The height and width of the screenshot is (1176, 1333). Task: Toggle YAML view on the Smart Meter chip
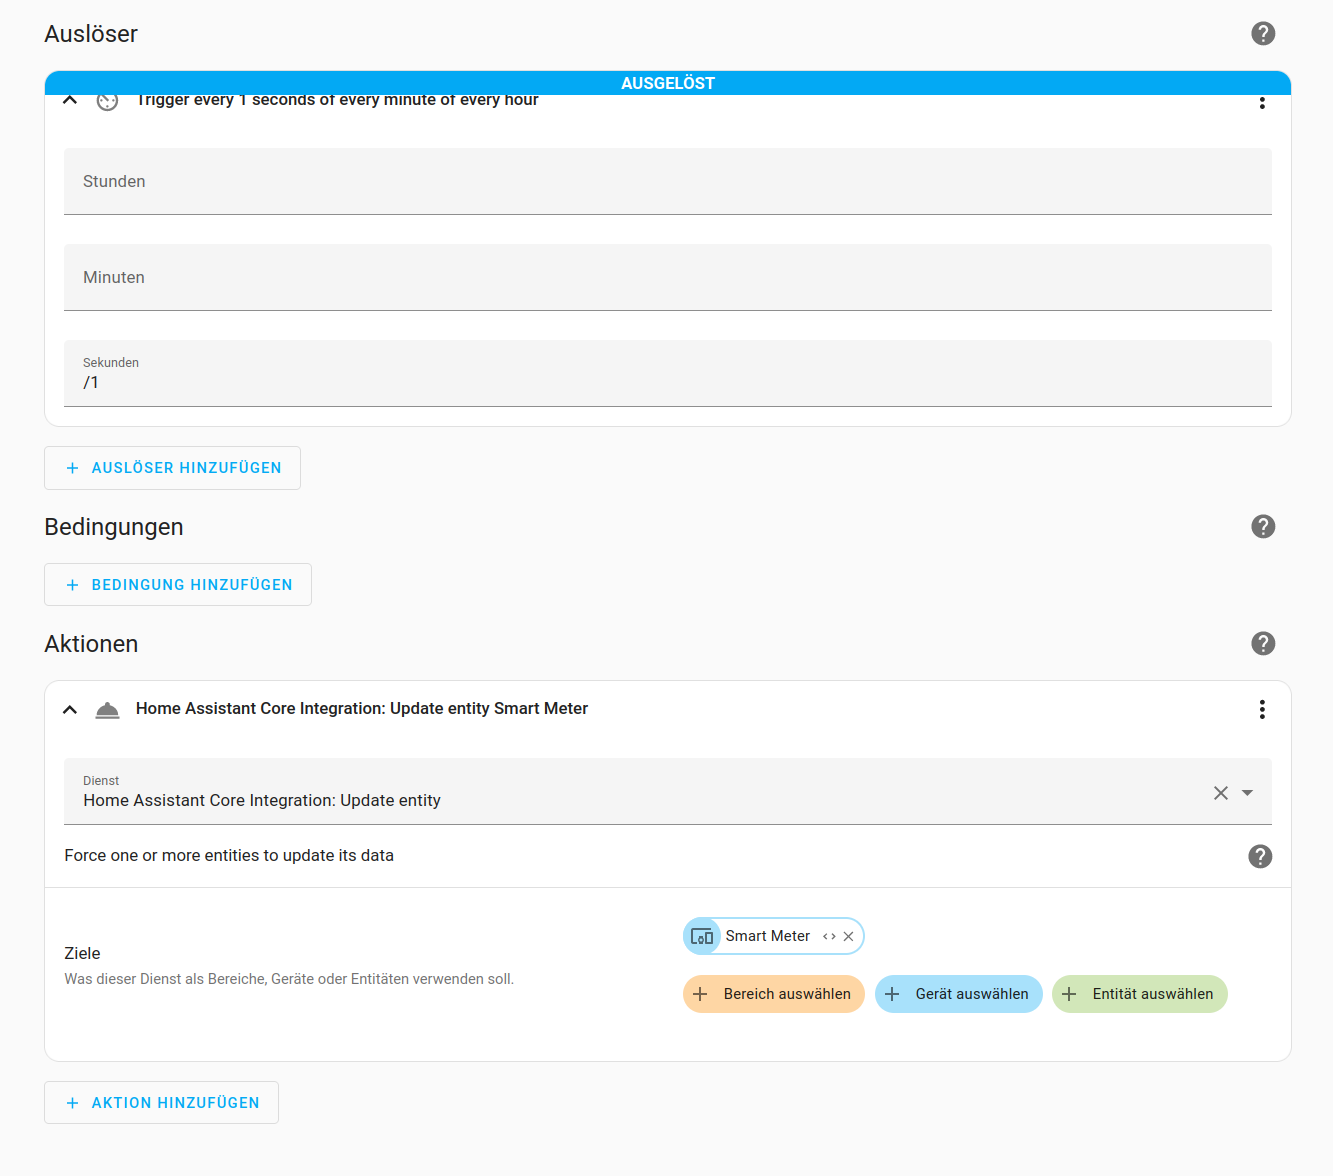[x=829, y=936]
